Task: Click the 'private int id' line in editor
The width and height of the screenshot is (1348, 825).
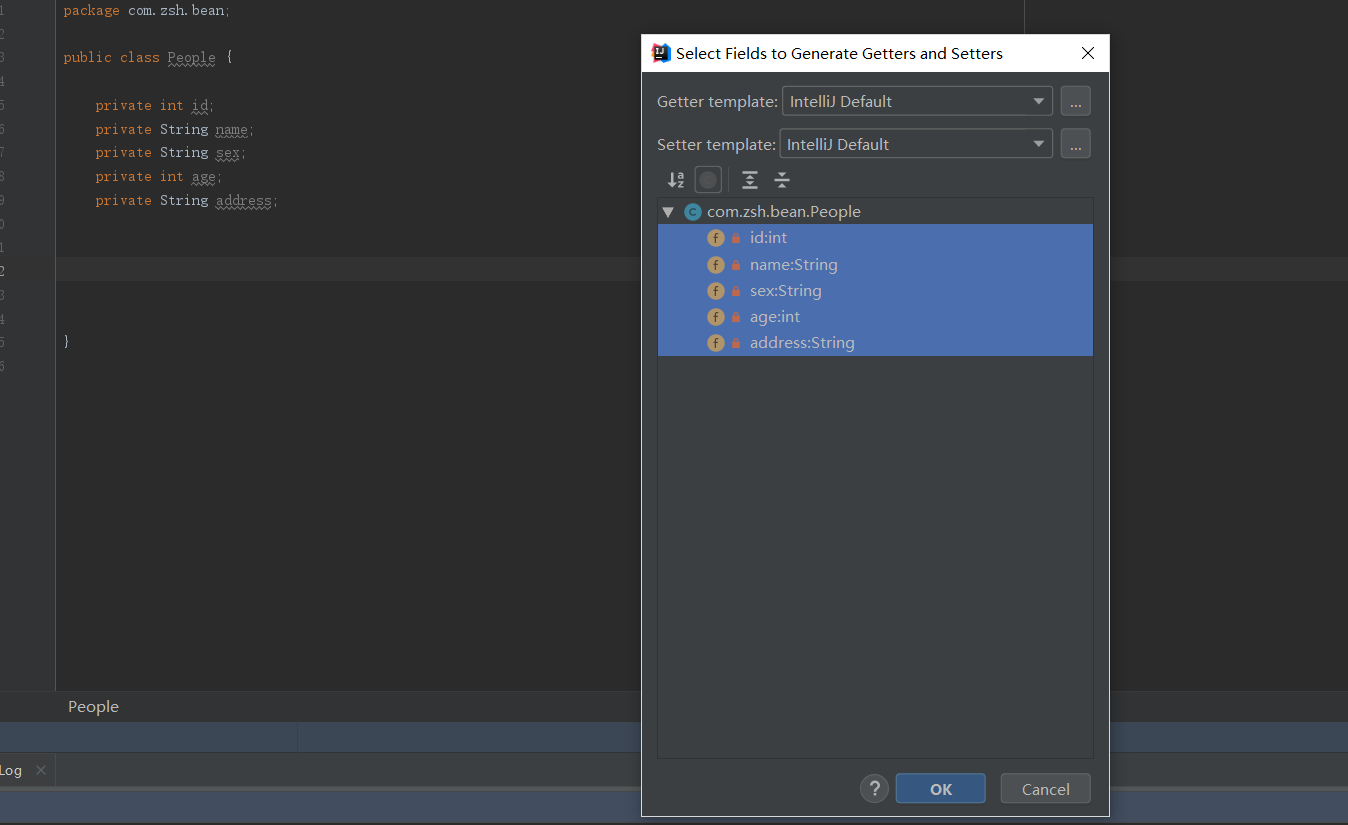Action: click(155, 105)
